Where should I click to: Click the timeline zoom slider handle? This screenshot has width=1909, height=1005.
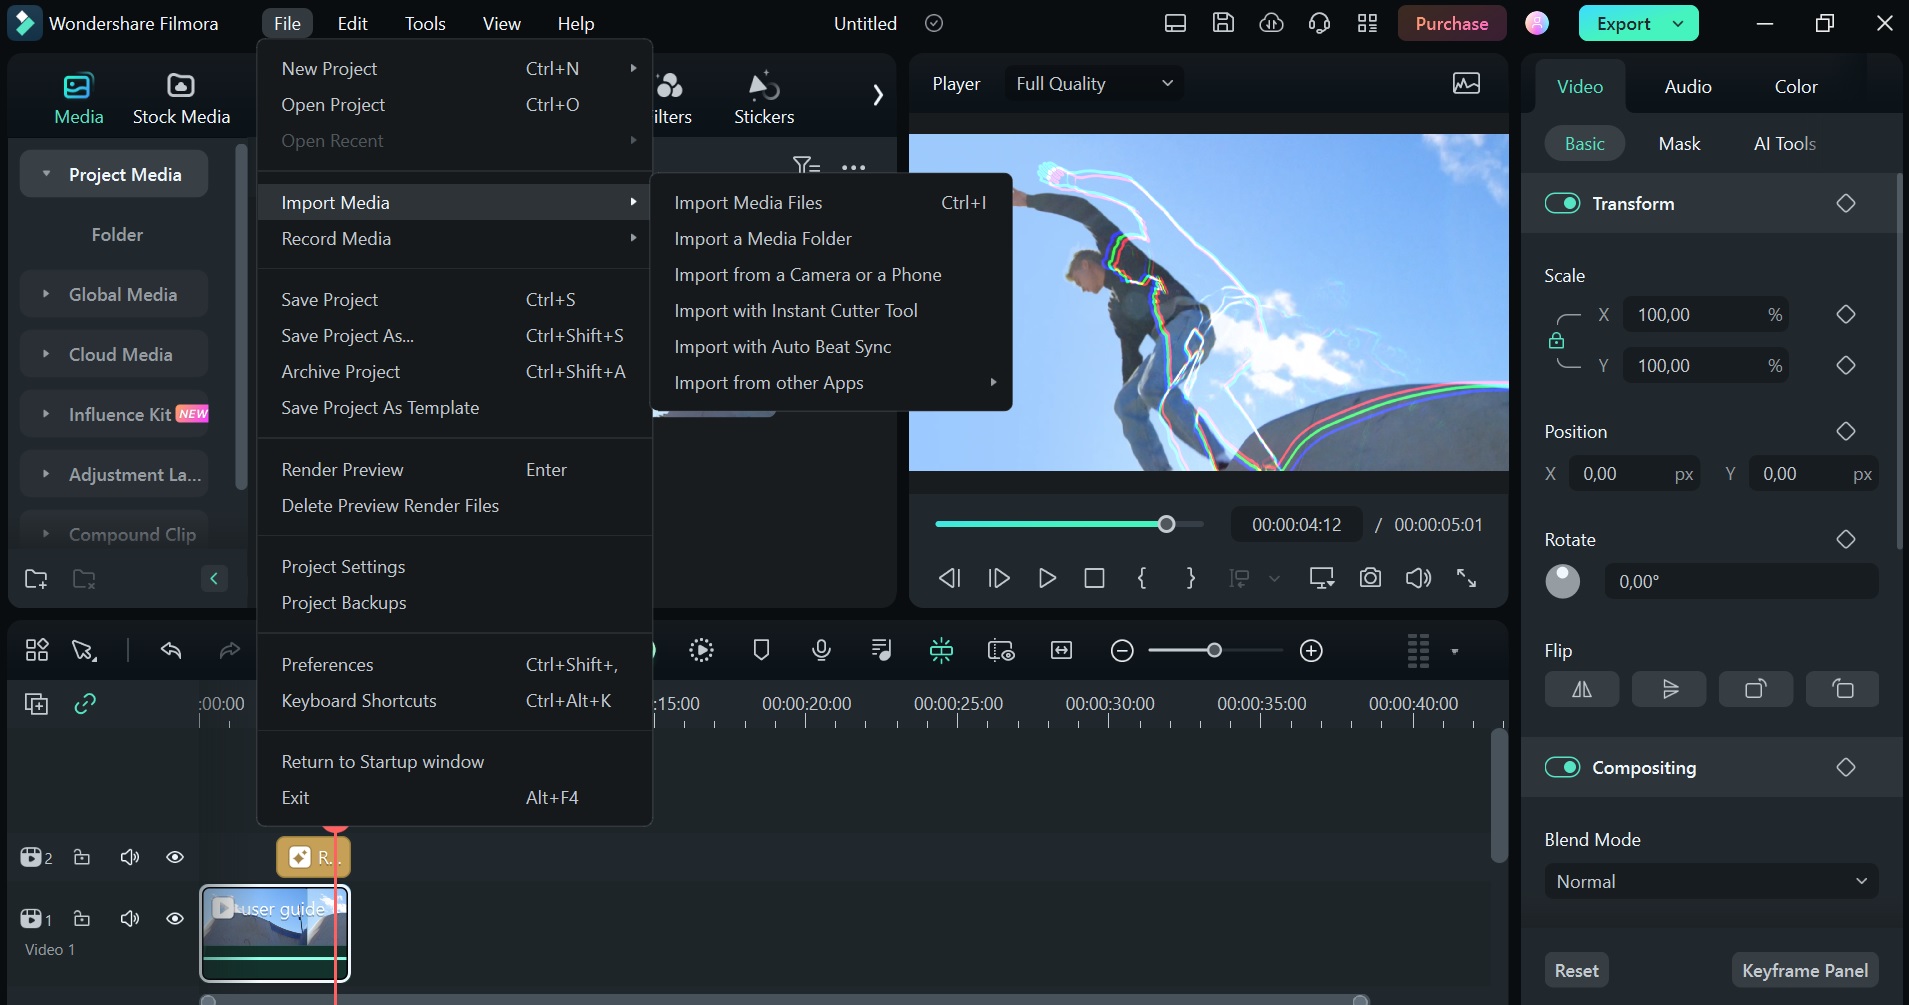tap(1214, 651)
